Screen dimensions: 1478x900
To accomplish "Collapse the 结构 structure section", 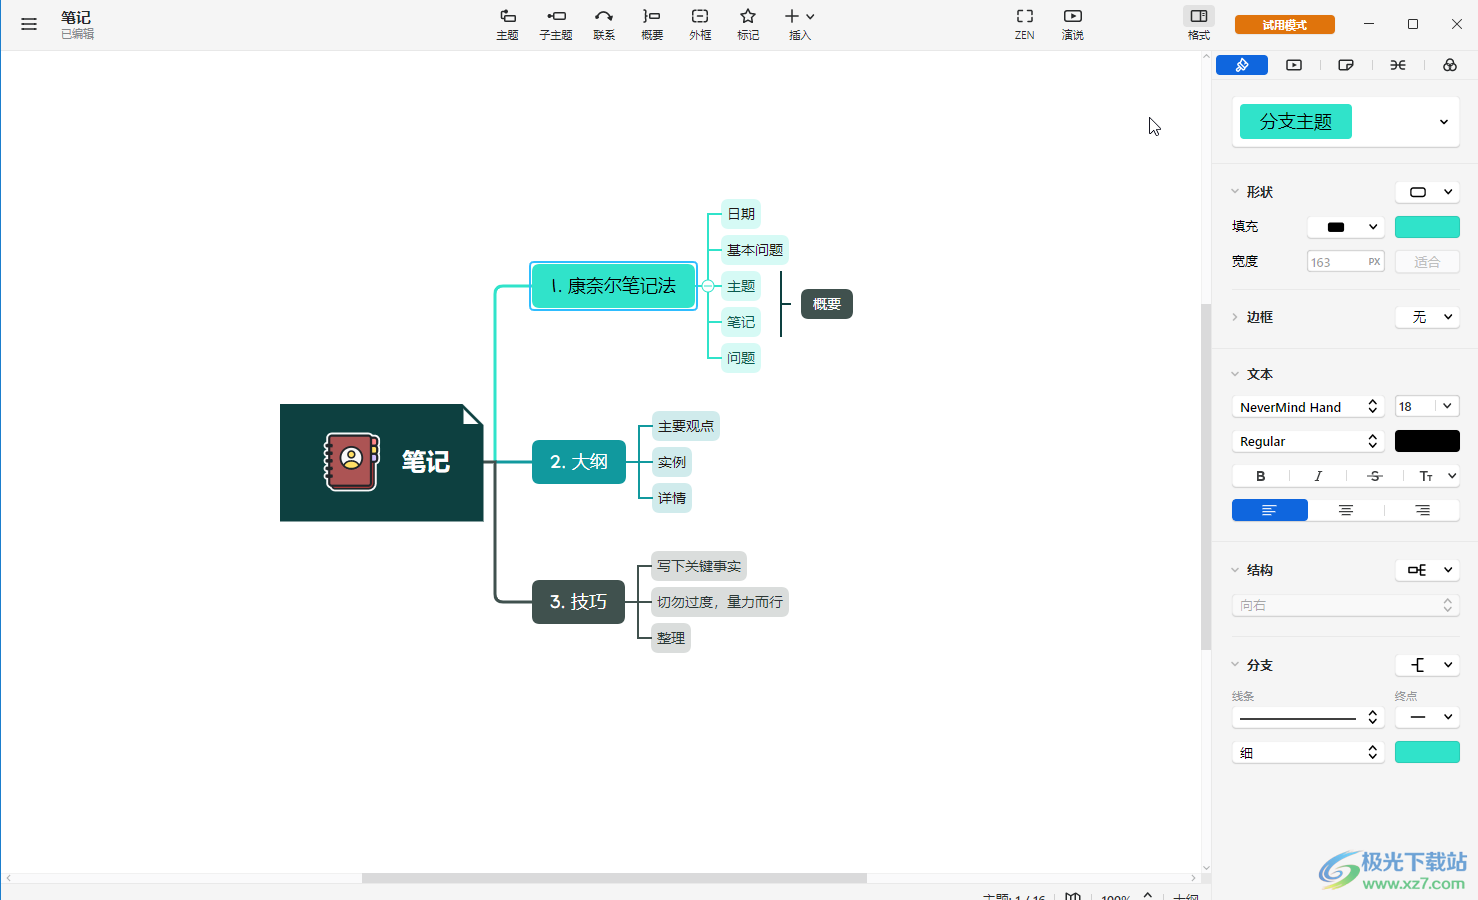I will coord(1235,570).
